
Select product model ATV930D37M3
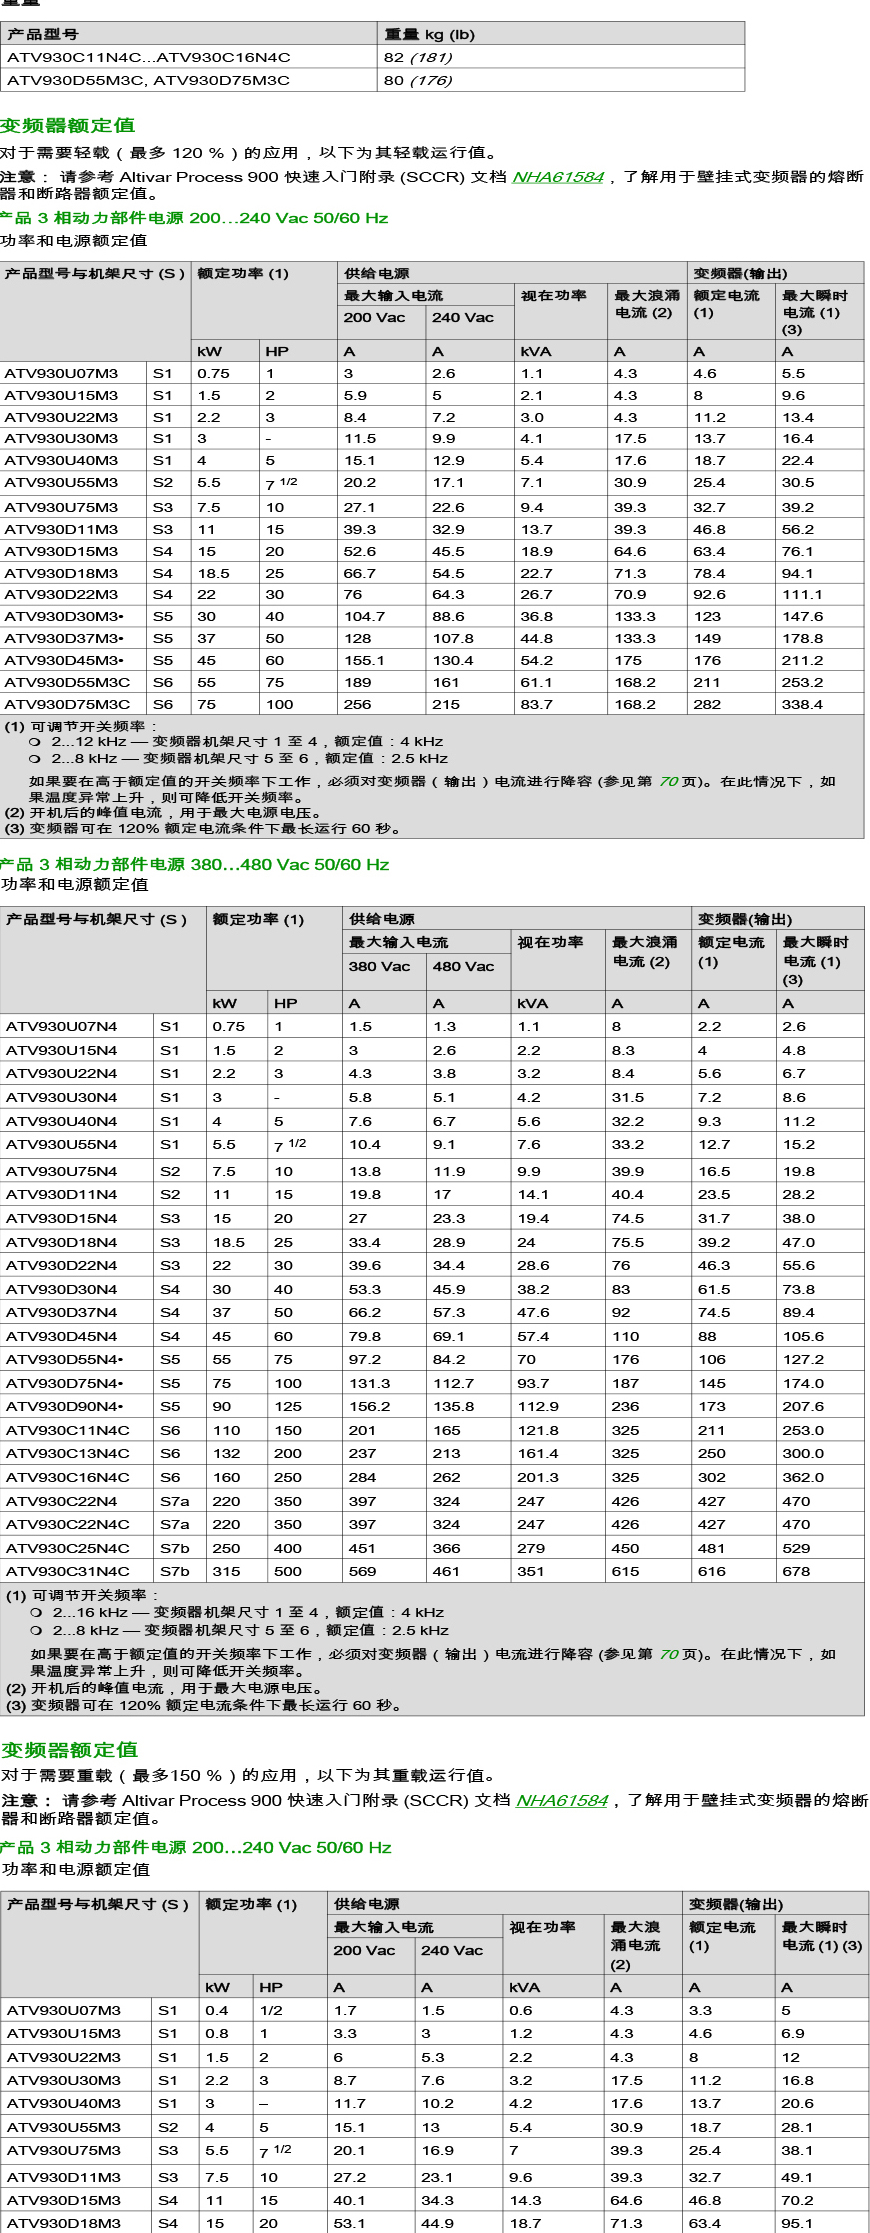tap(64, 638)
